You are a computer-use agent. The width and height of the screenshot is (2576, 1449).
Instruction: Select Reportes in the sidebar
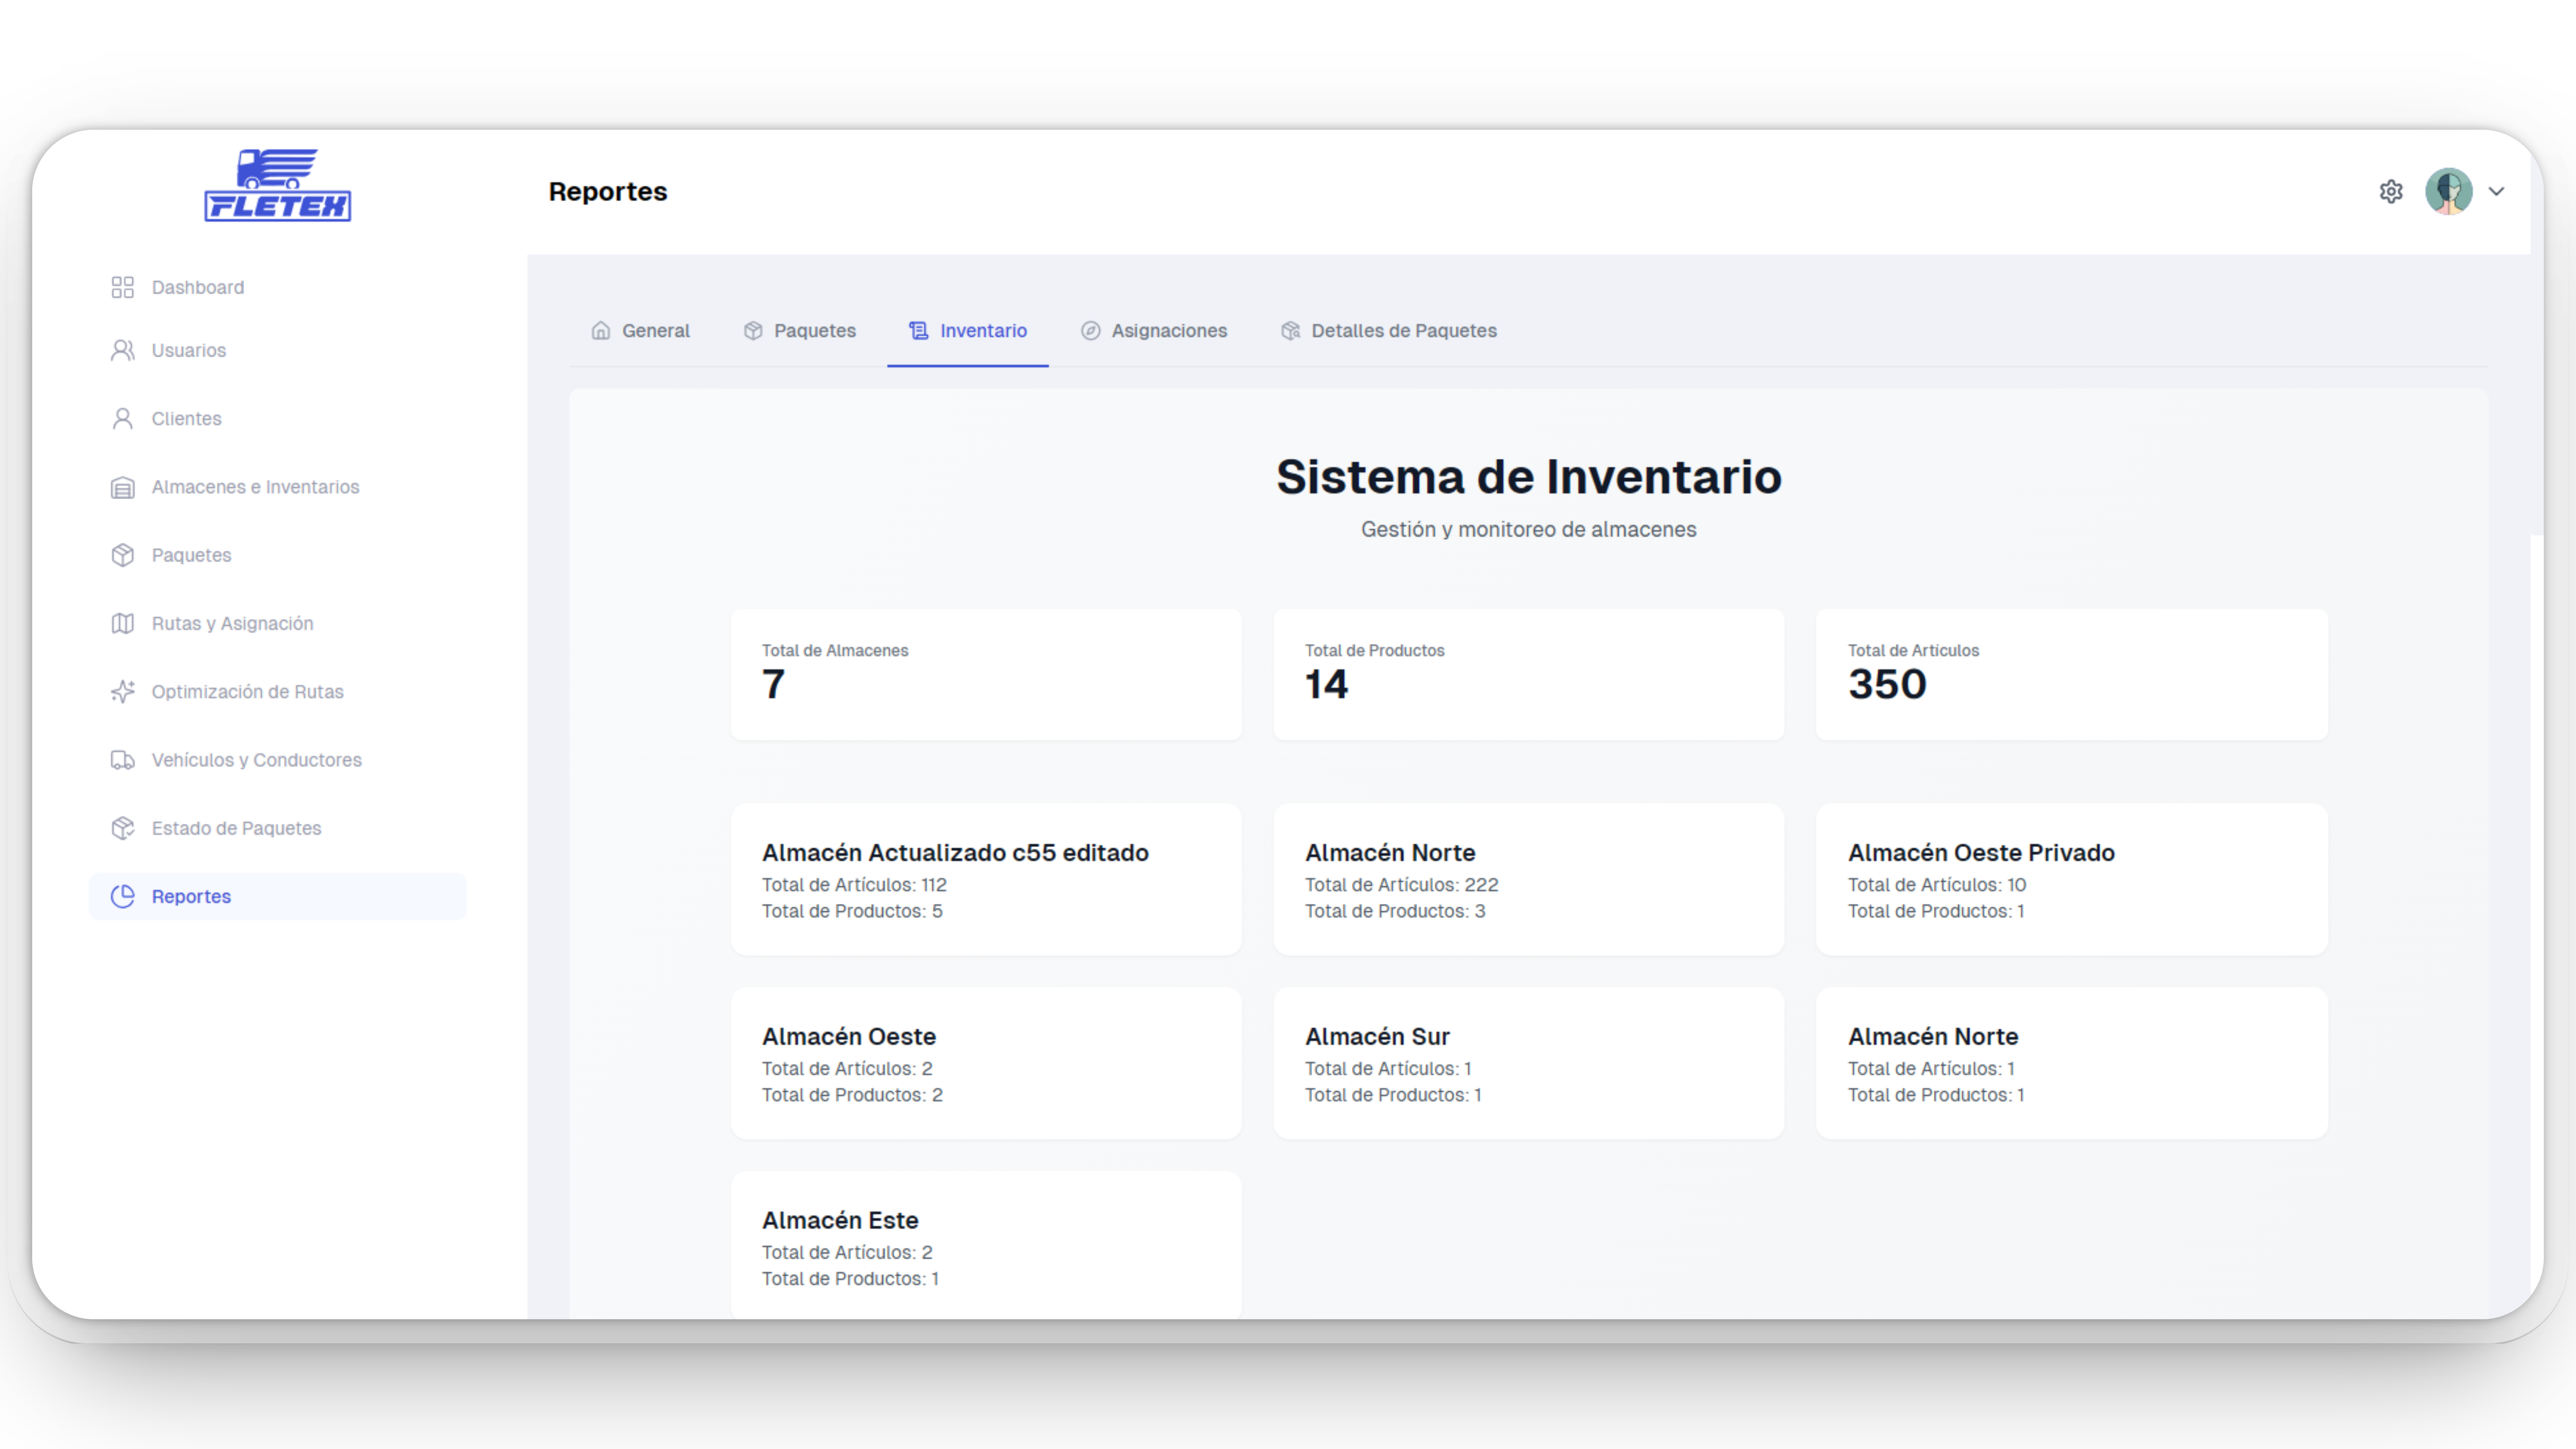pos(278,896)
